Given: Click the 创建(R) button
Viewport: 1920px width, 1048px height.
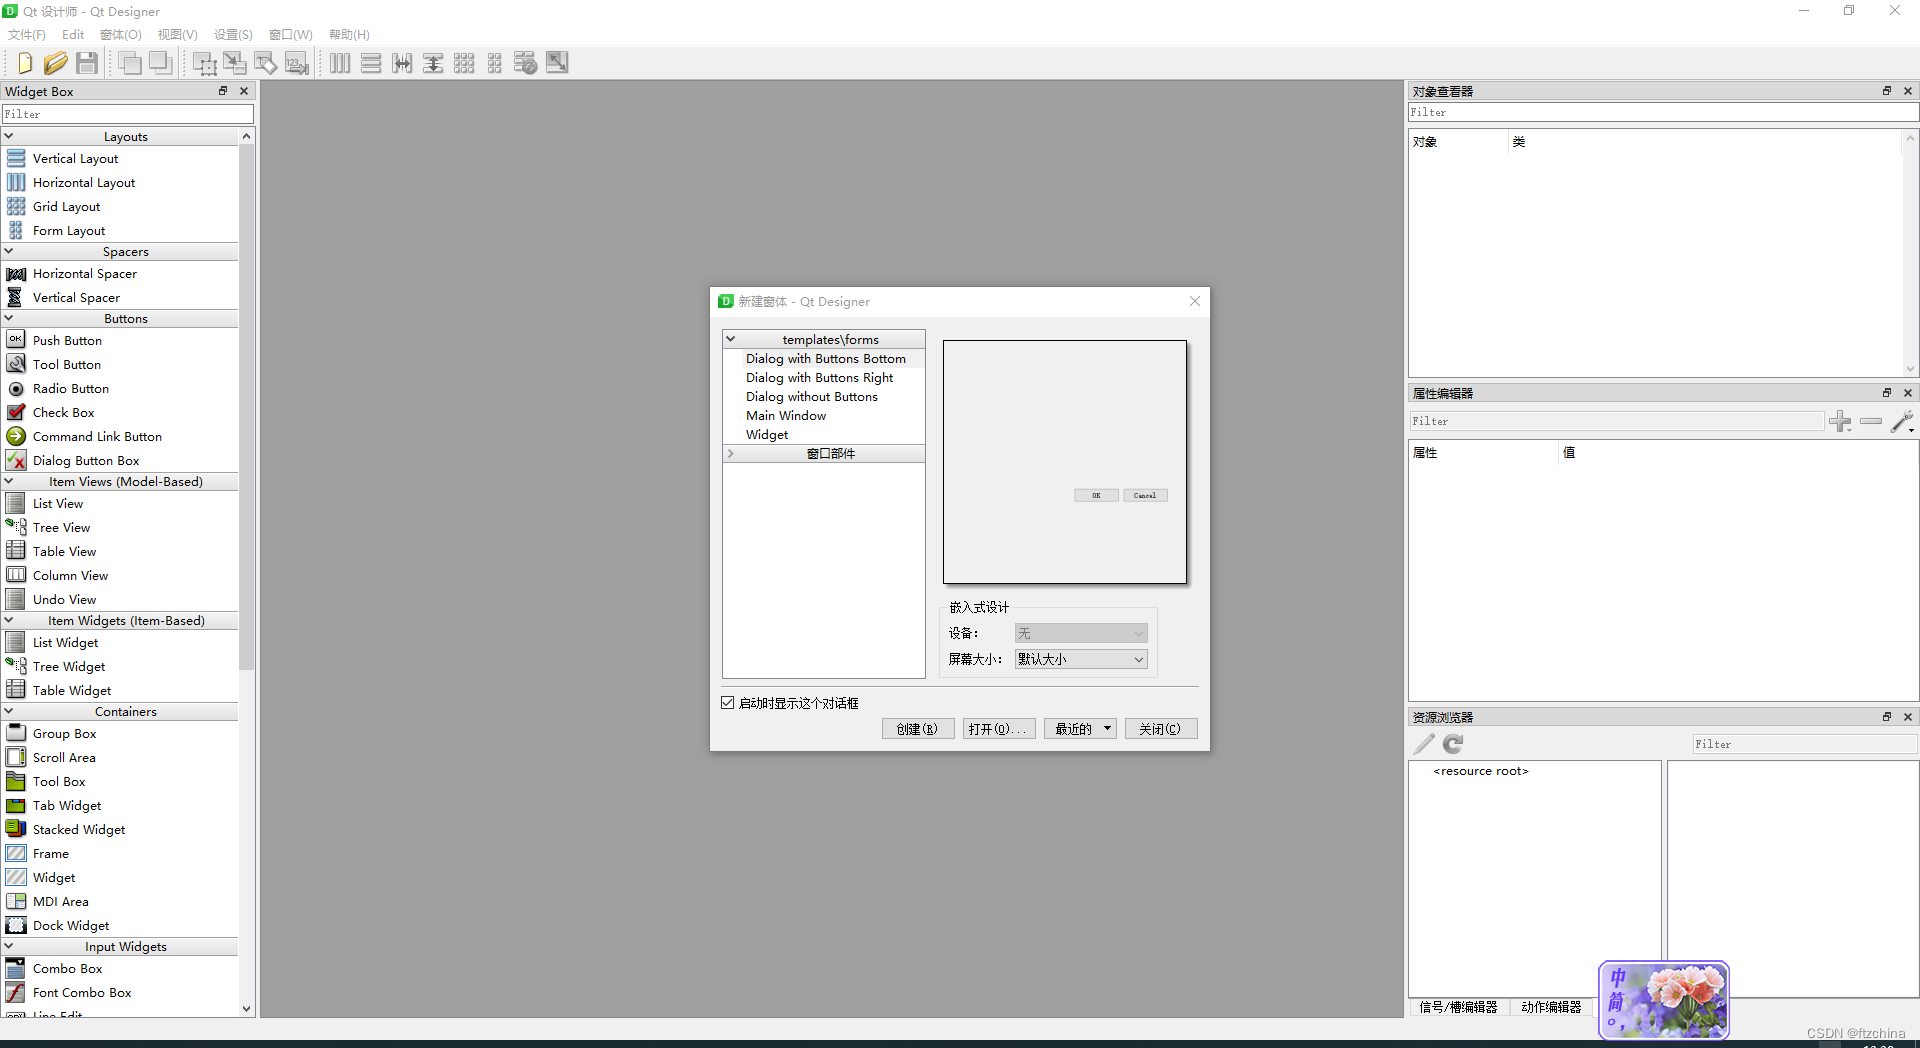Looking at the screenshot, I should click(x=918, y=729).
